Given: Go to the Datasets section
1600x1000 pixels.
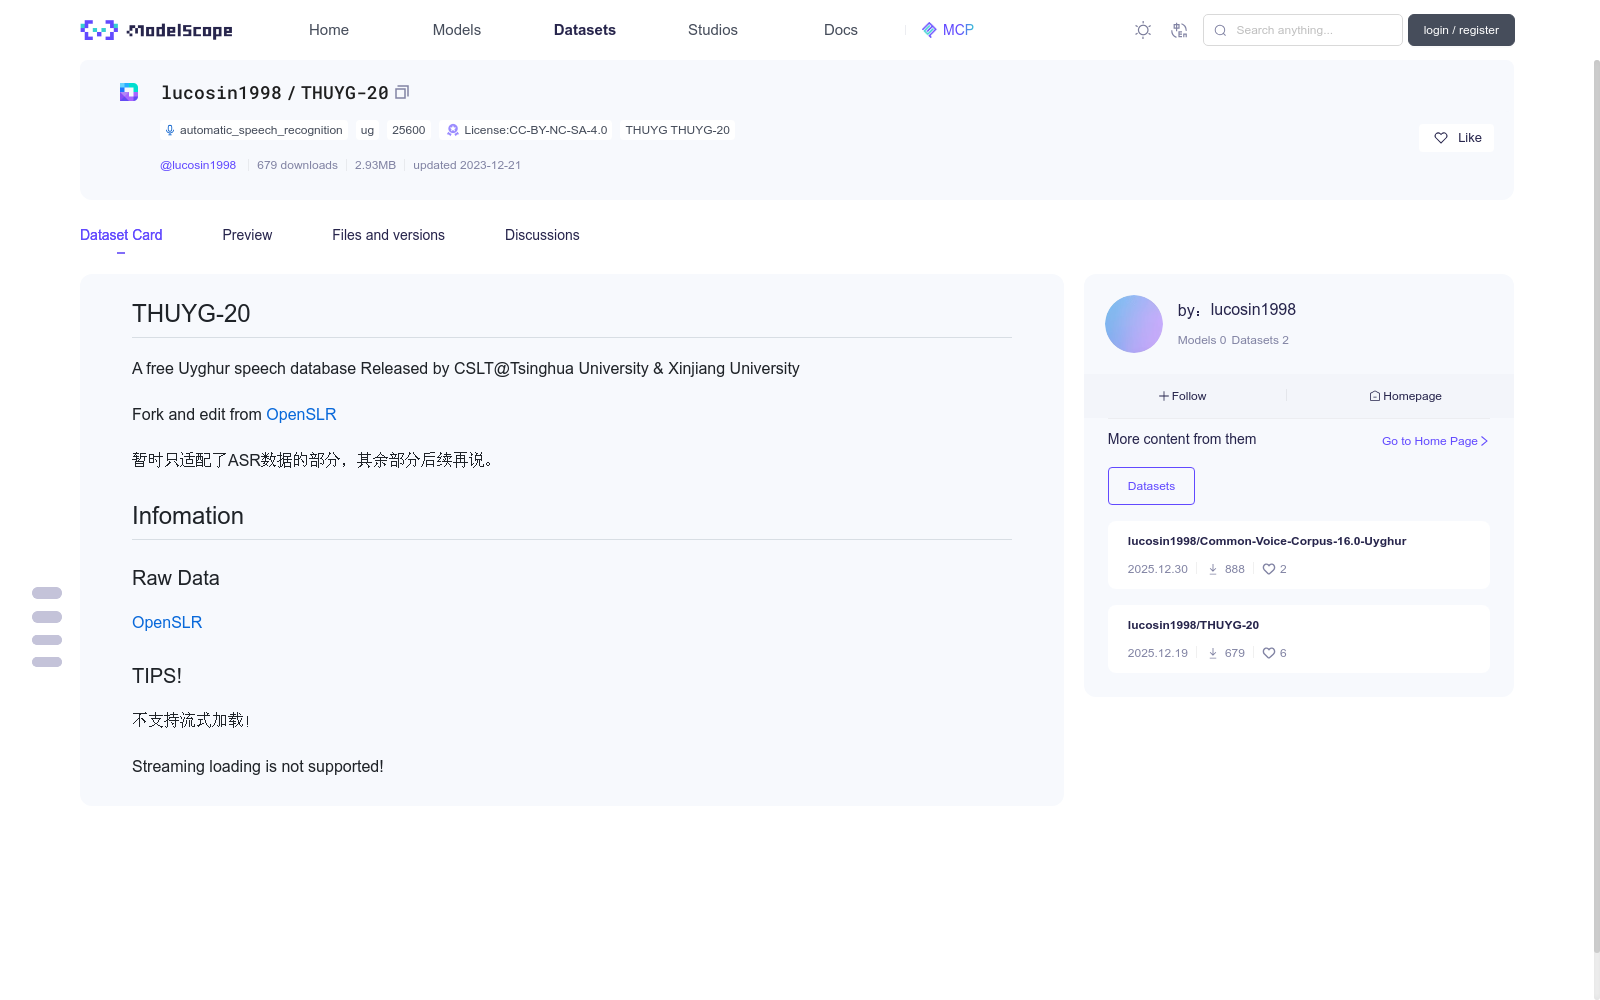Looking at the screenshot, I should click(585, 30).
